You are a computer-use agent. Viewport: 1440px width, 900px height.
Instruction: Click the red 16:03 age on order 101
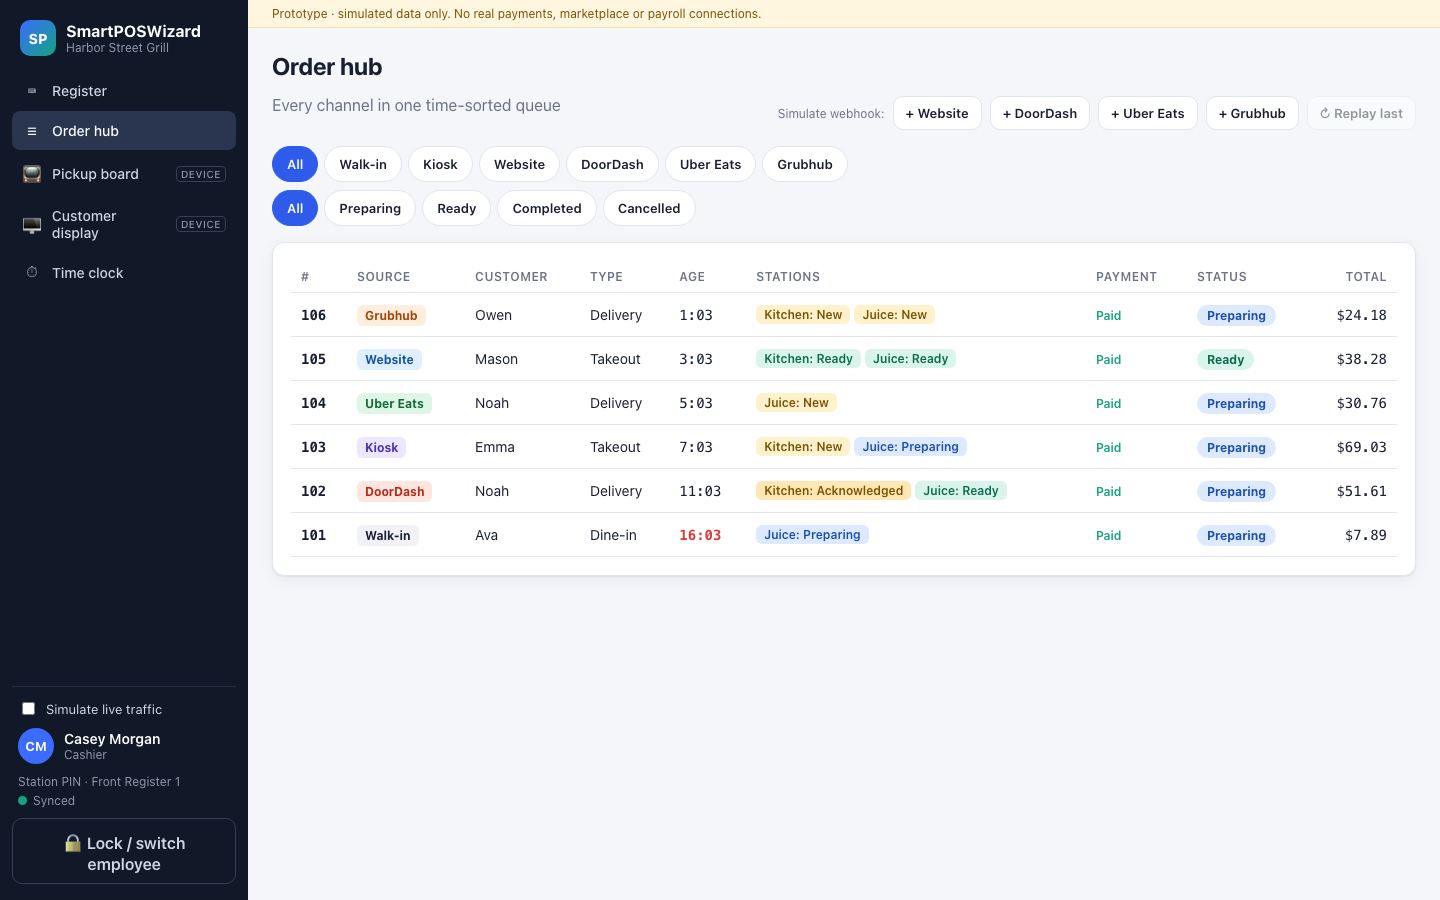tap(700, 535)
